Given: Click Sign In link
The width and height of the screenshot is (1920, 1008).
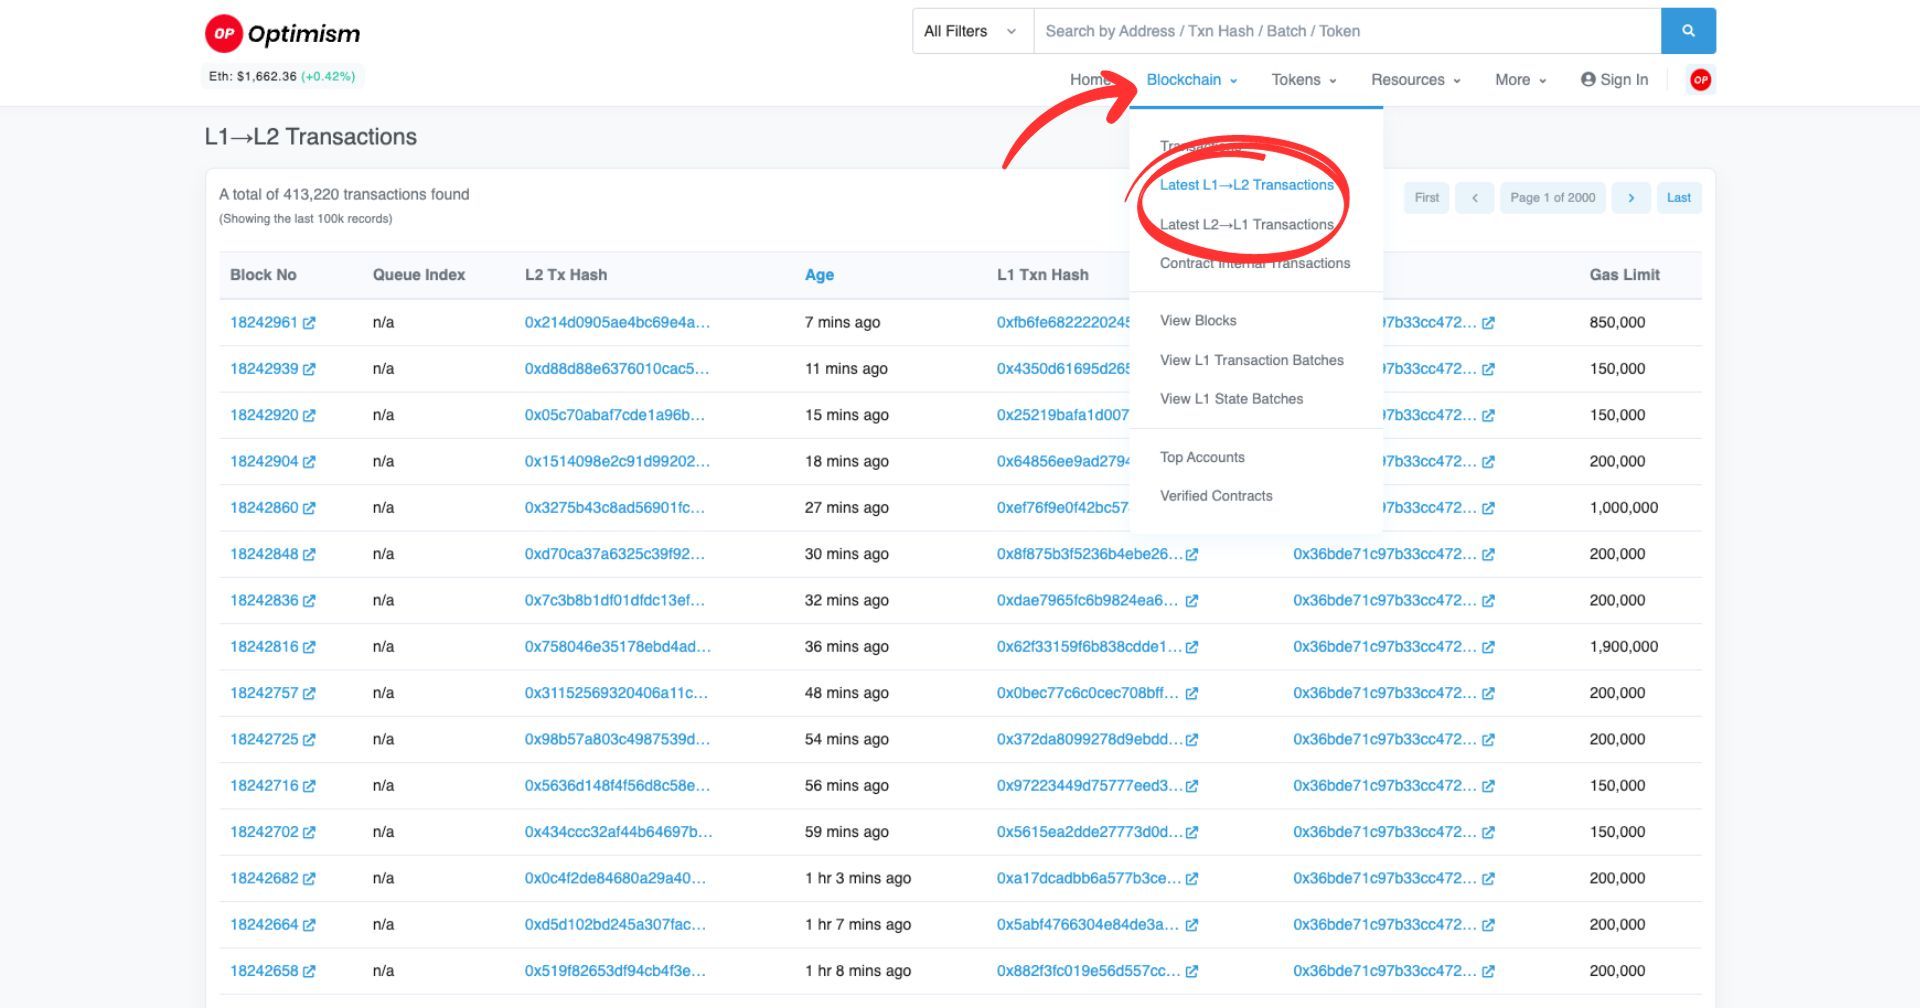Looking at the screenshot, I should pyautogui.click(x=1614, y=80).
